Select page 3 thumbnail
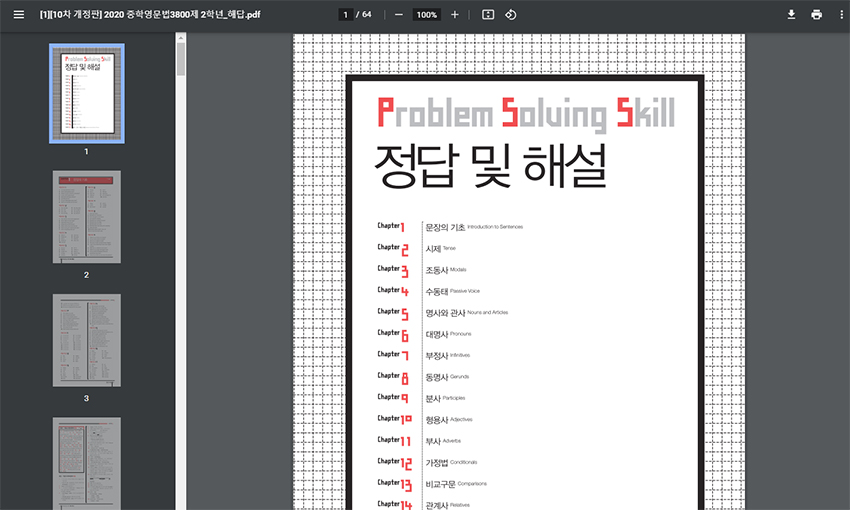The height and width of the screenshot is (510, 850). pos(87,340)
